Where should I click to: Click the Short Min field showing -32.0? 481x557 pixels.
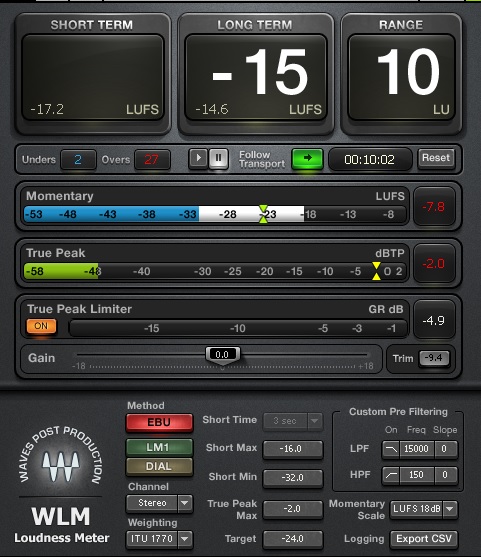point(293,477)
